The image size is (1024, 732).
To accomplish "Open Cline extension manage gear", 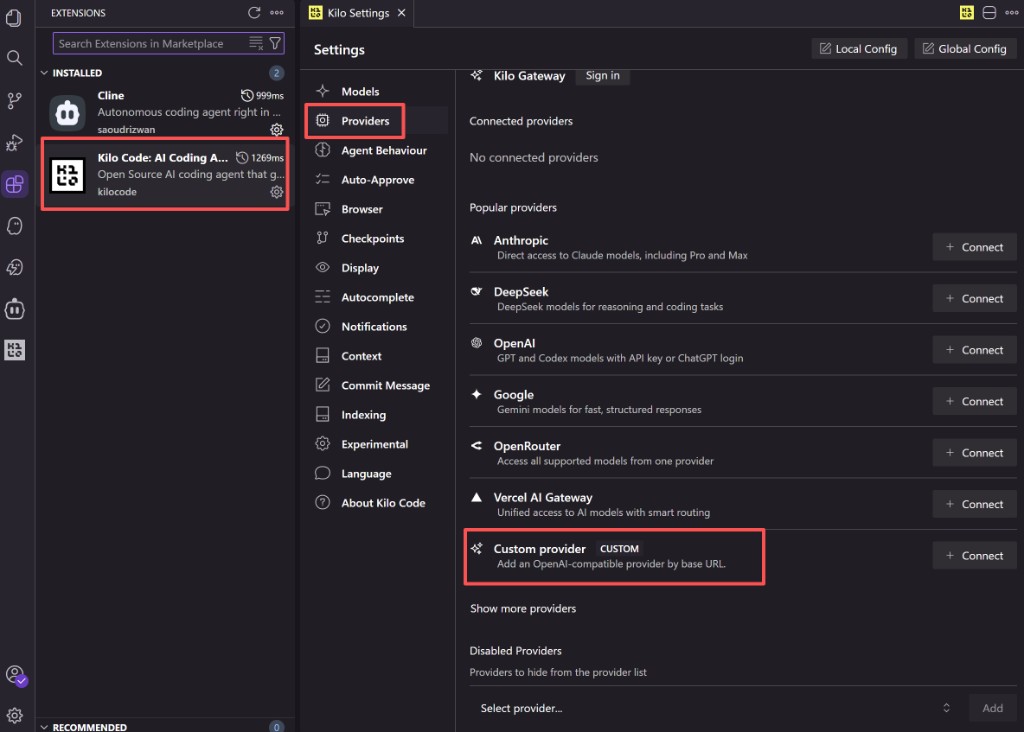I will point(277,129).
